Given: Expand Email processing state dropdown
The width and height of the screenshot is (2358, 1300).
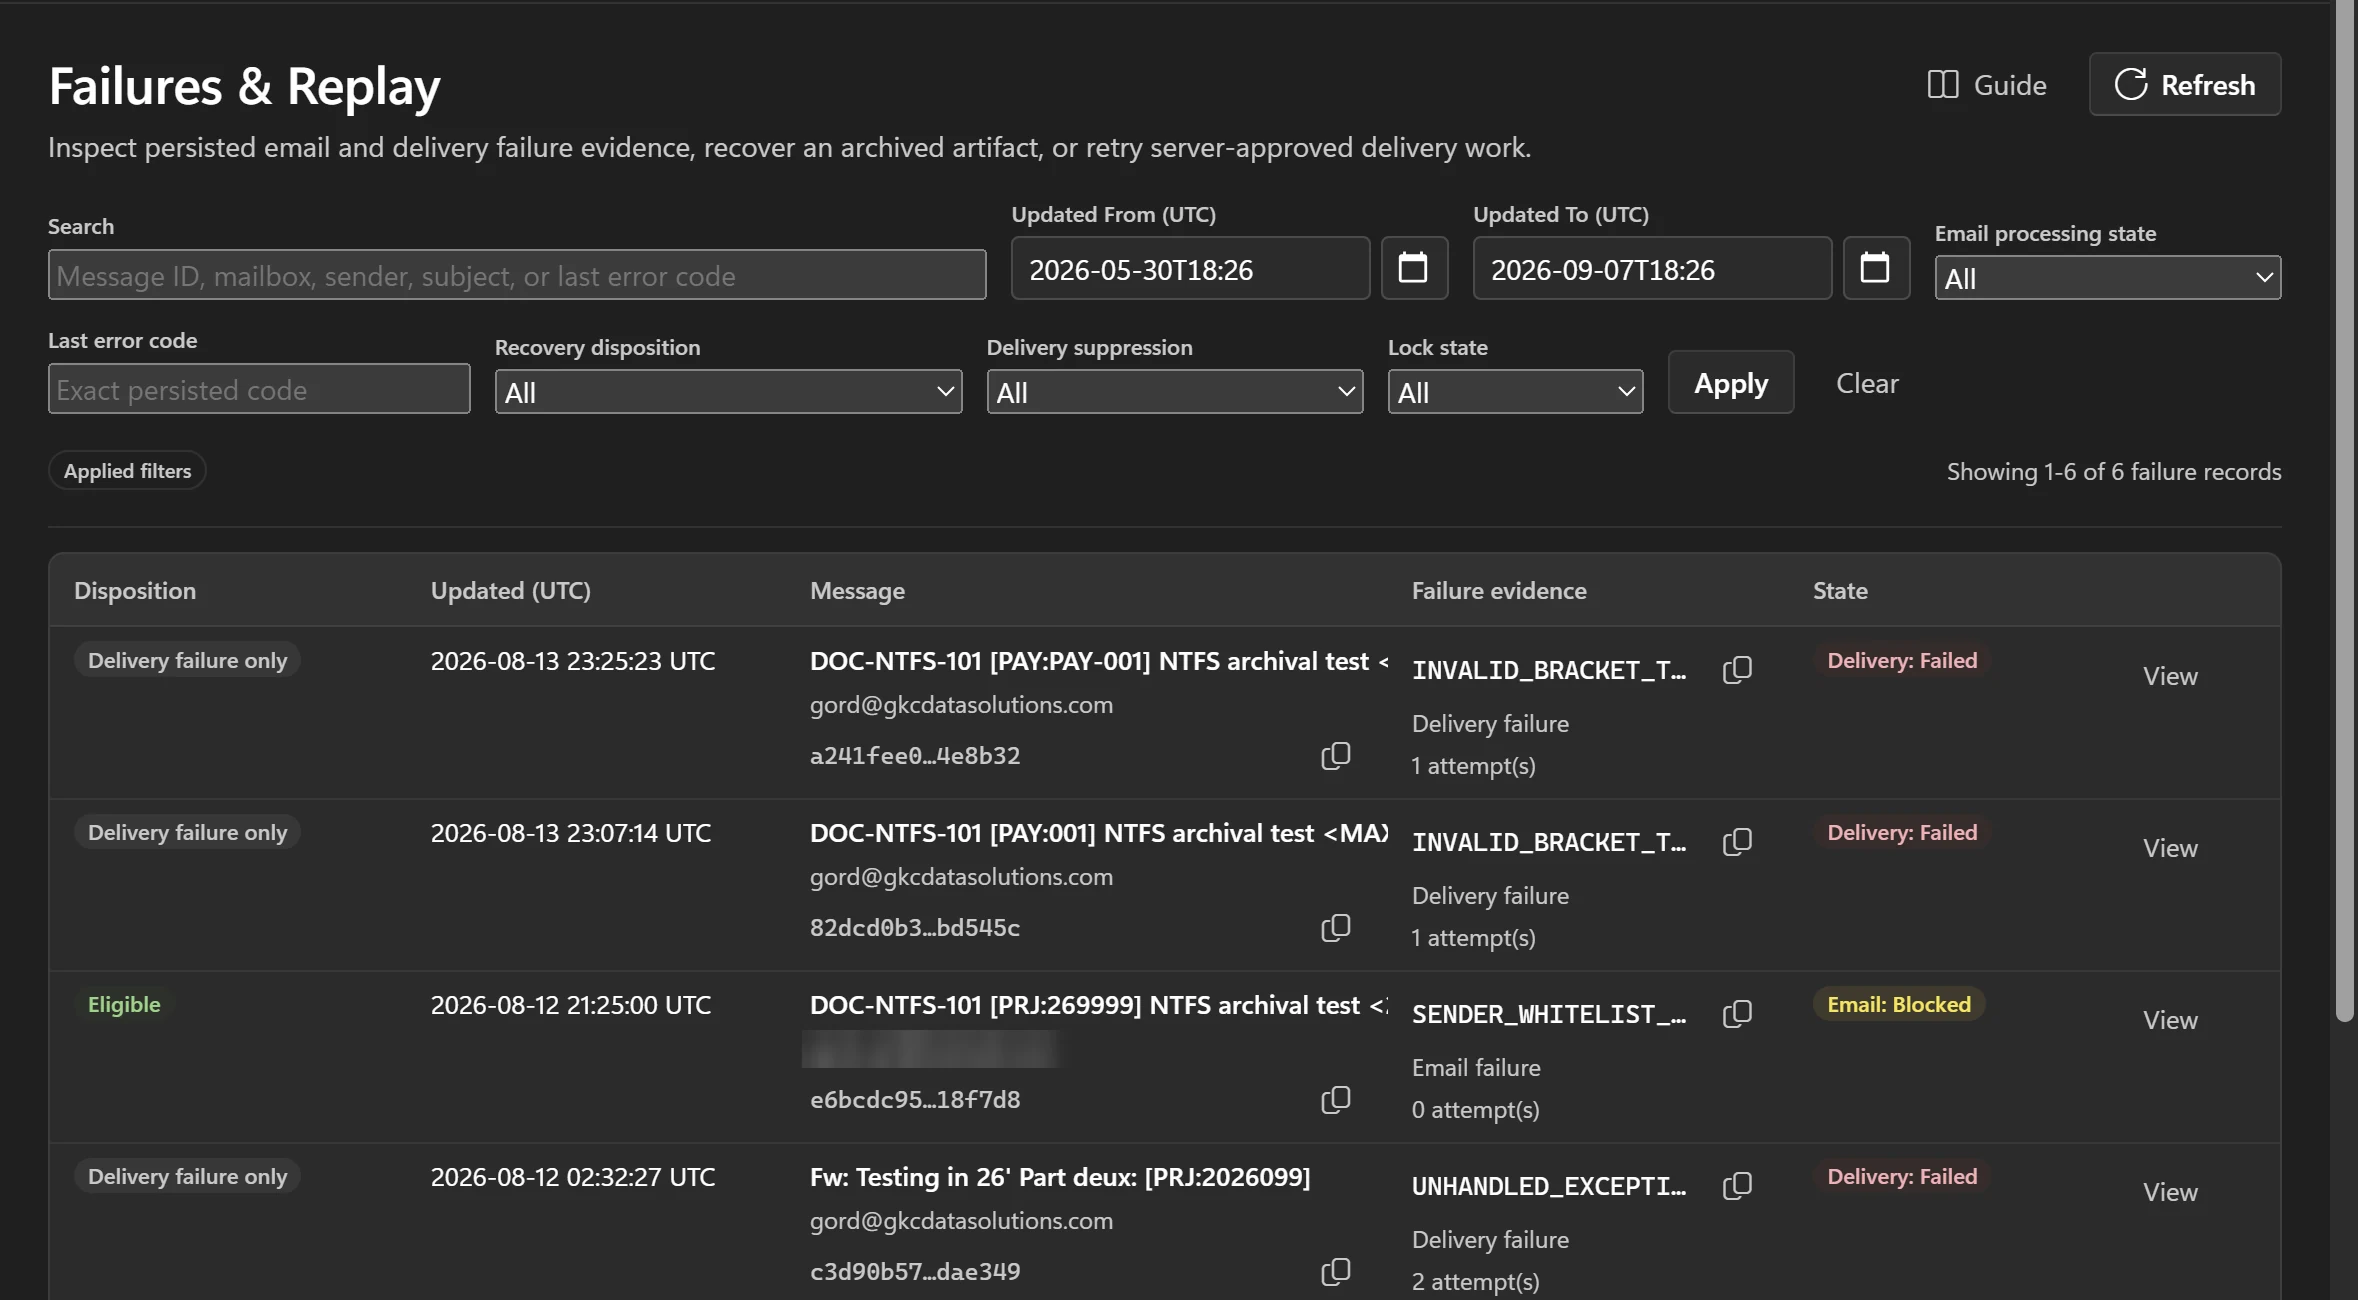Looking at the screenshot, I should pos(2107,278).
